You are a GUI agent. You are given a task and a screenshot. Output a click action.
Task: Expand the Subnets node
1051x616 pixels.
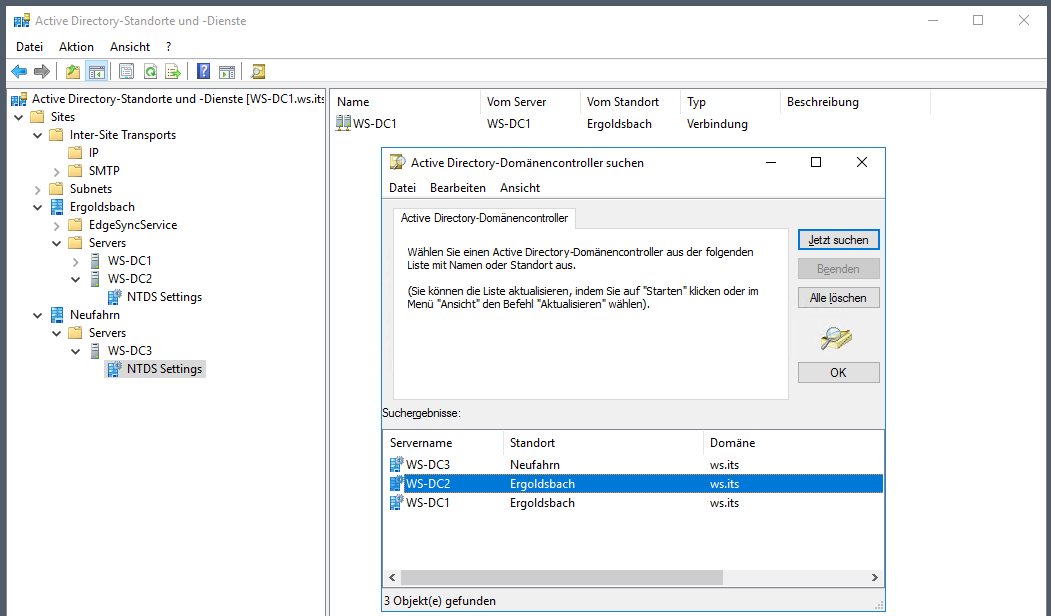[38, 190]
